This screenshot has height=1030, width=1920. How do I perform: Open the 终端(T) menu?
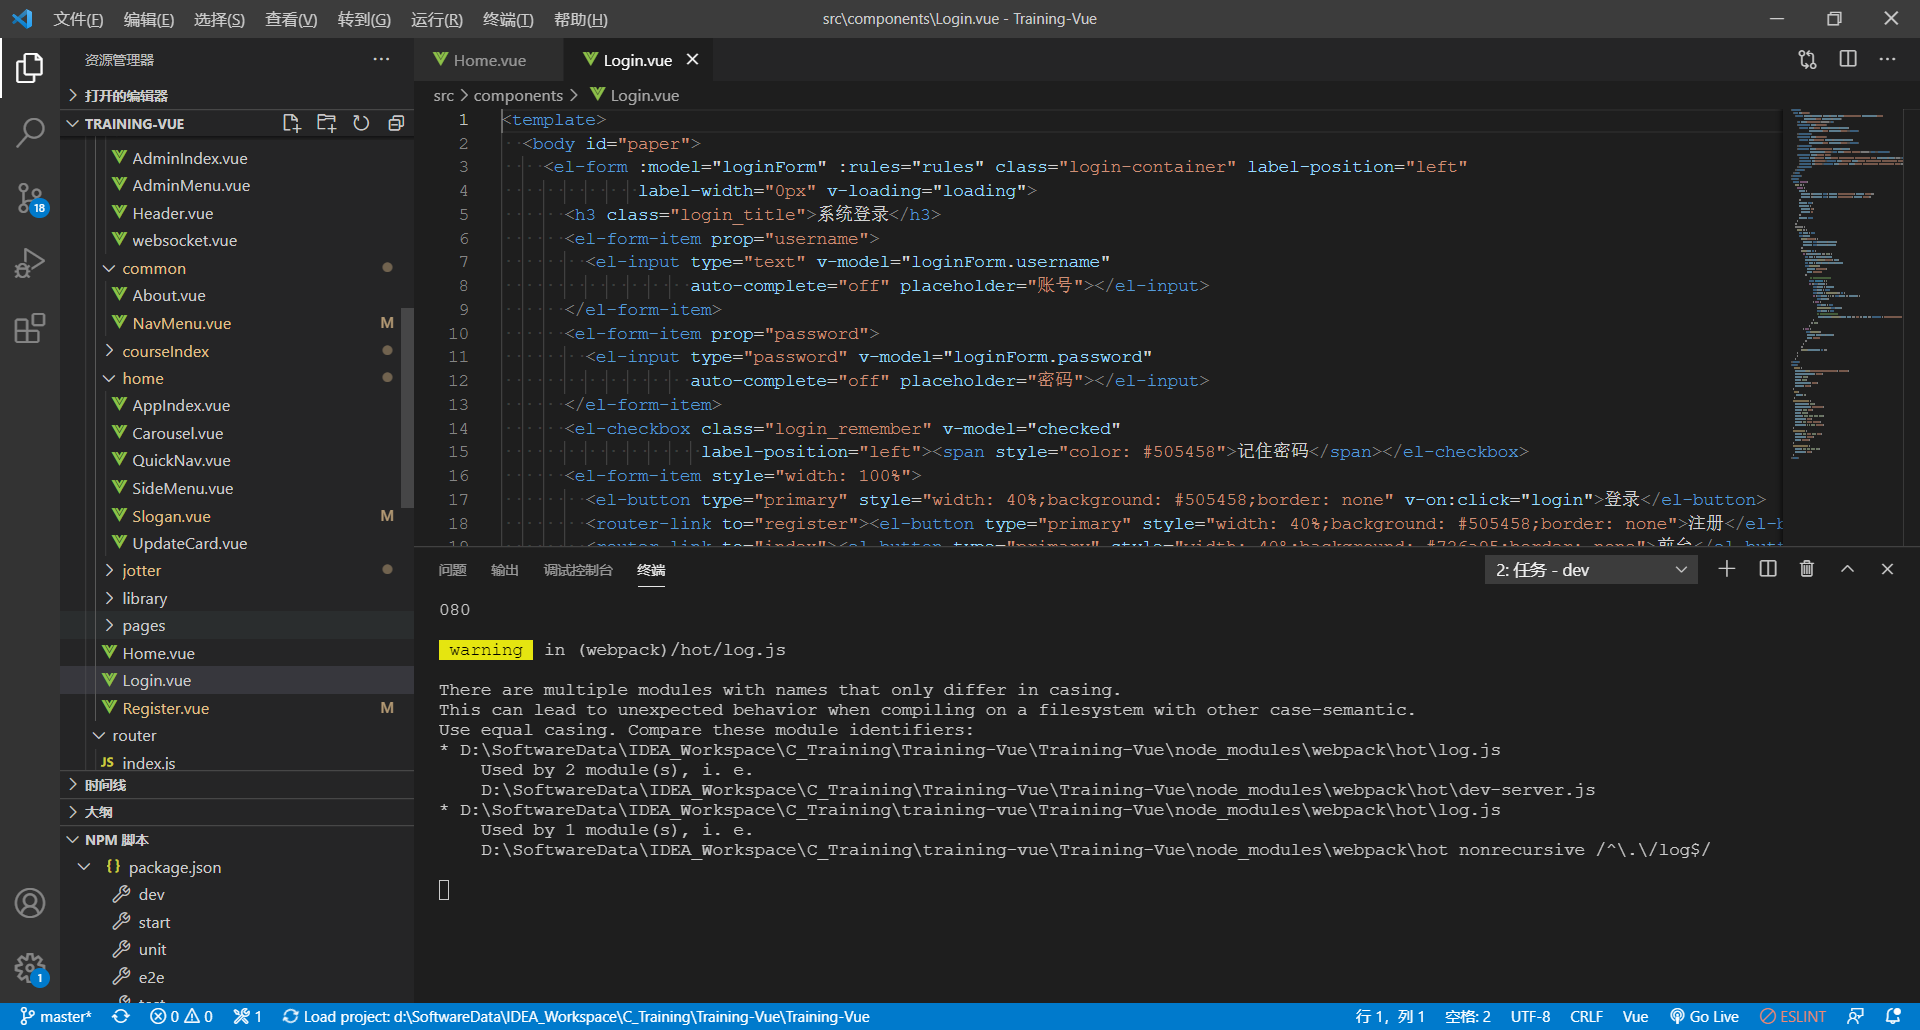tap(508, 19)
